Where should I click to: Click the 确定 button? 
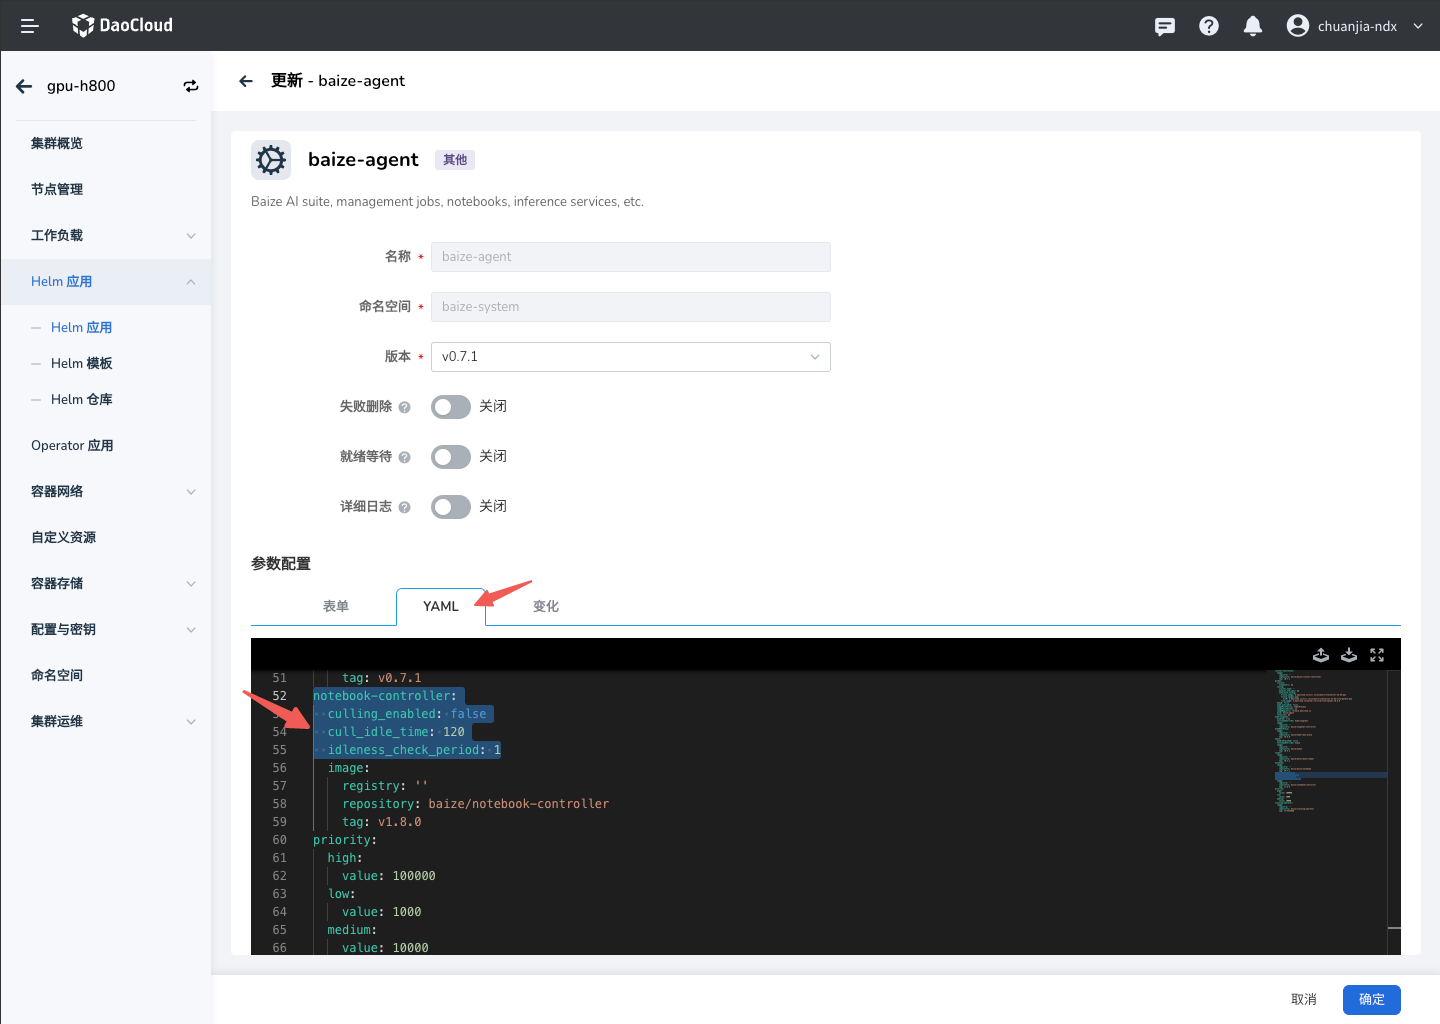point(1371,1000)
